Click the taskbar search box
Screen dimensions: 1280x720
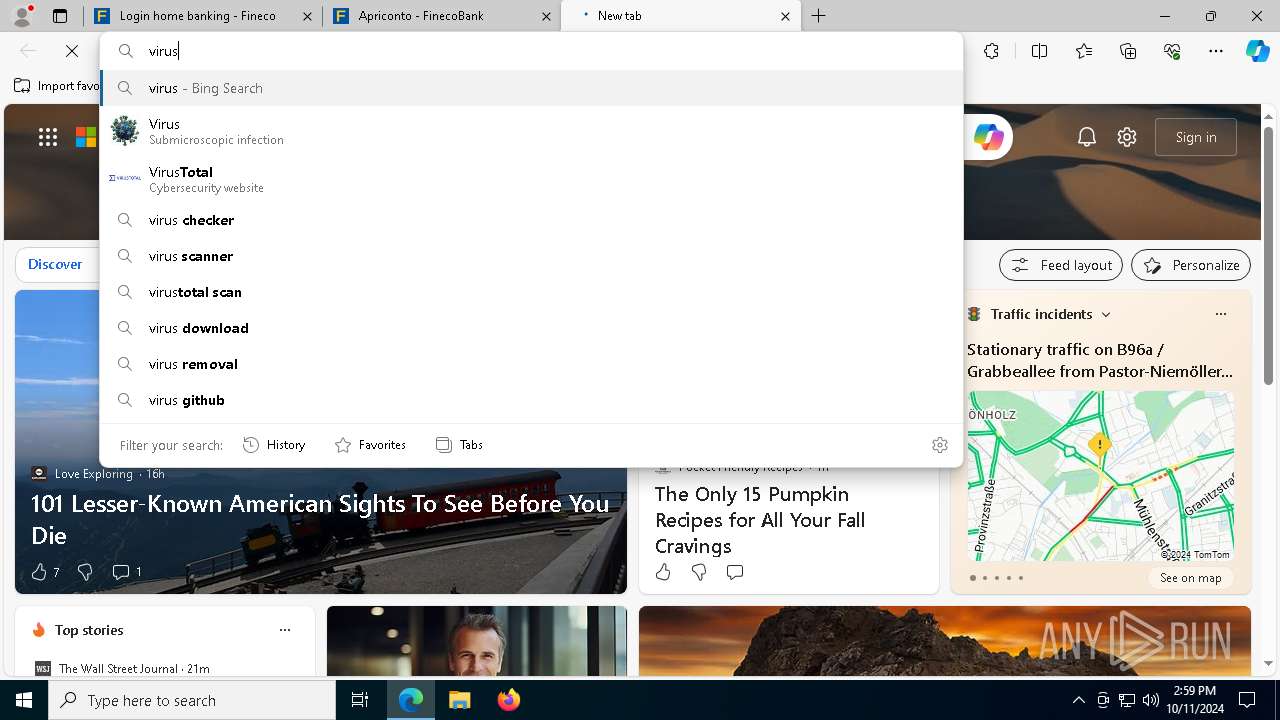pyautogui.click(x=192, y=700)
